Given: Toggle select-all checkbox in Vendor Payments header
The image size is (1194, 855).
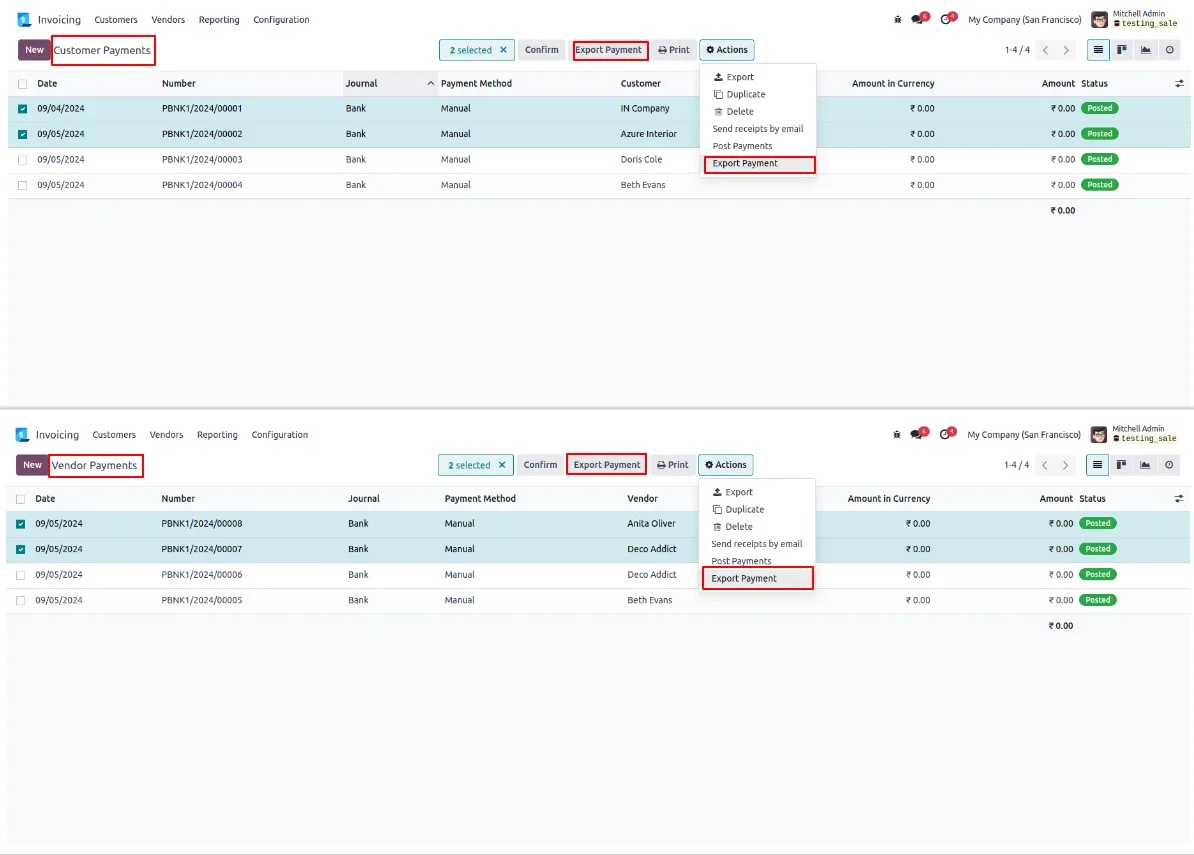Looking at the screenshot, I should [x=21, y=499].
